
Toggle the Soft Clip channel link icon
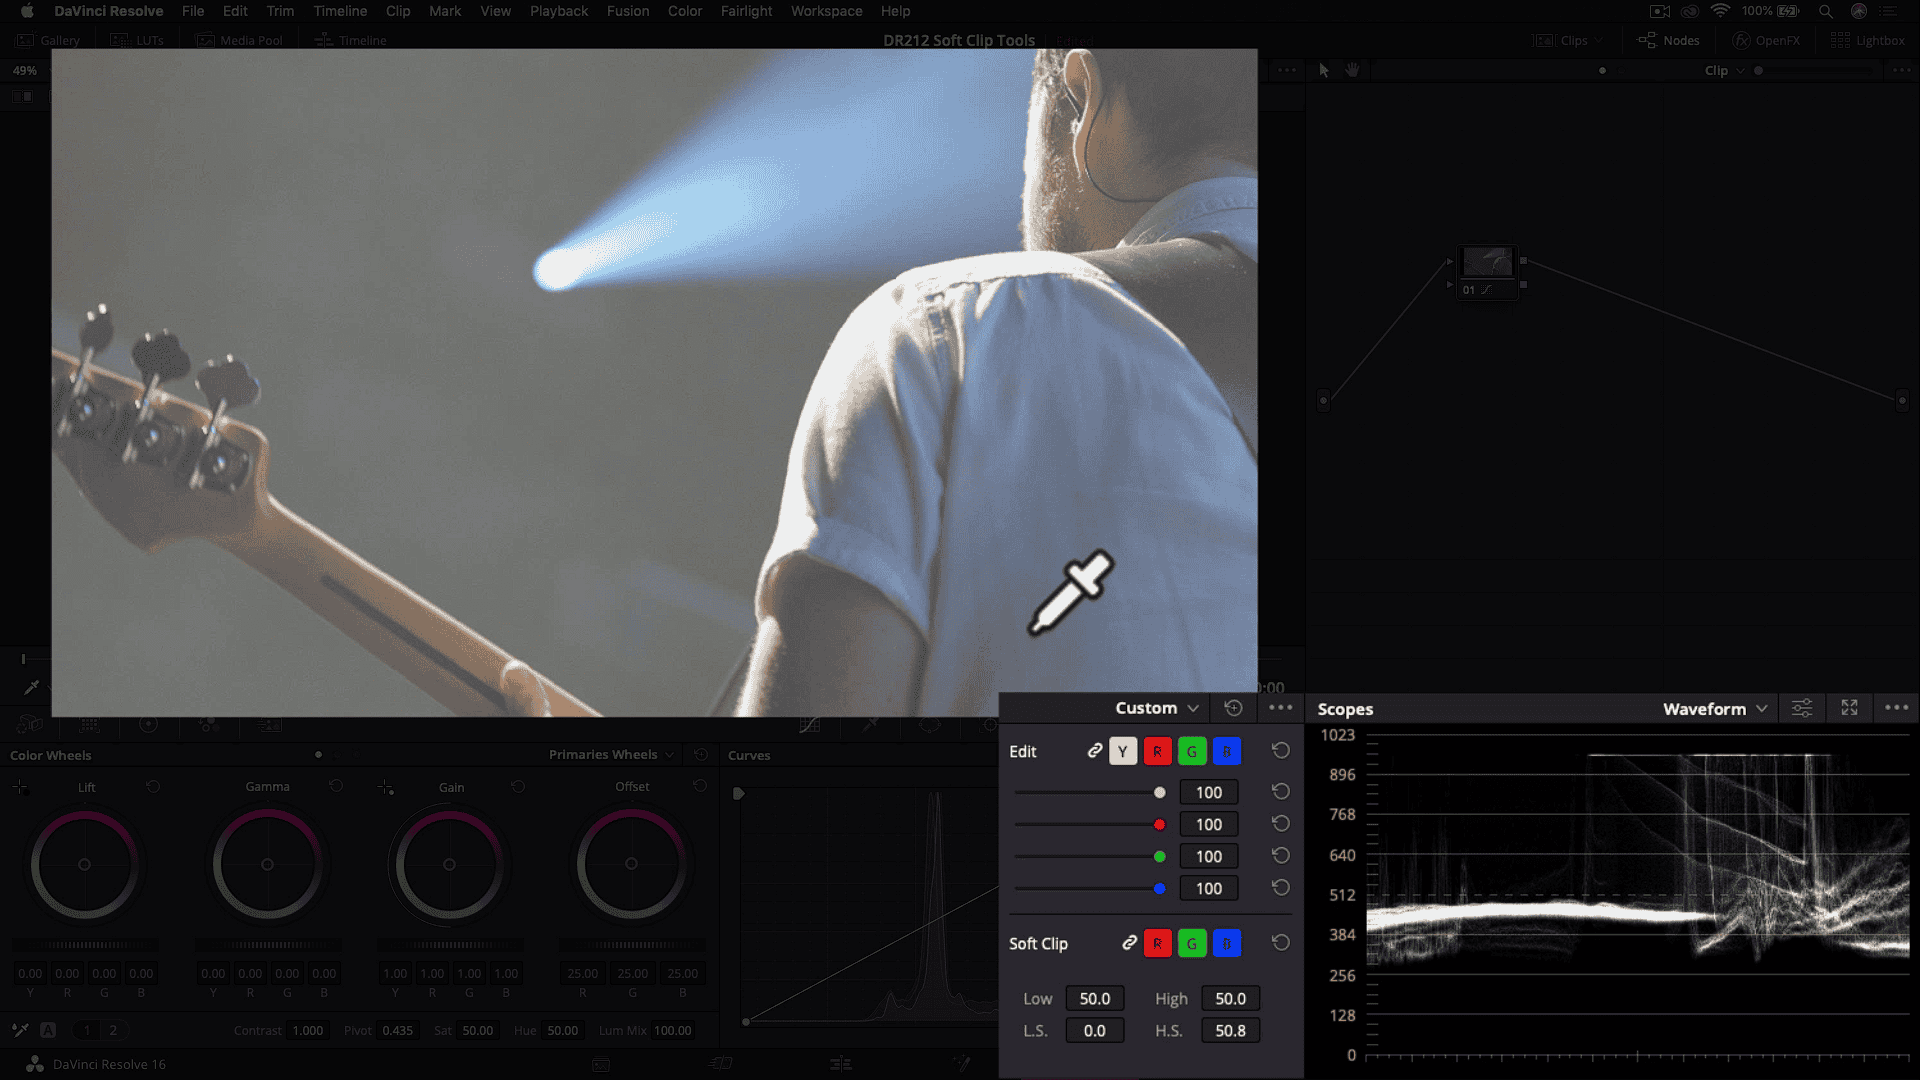point(1129,943)
